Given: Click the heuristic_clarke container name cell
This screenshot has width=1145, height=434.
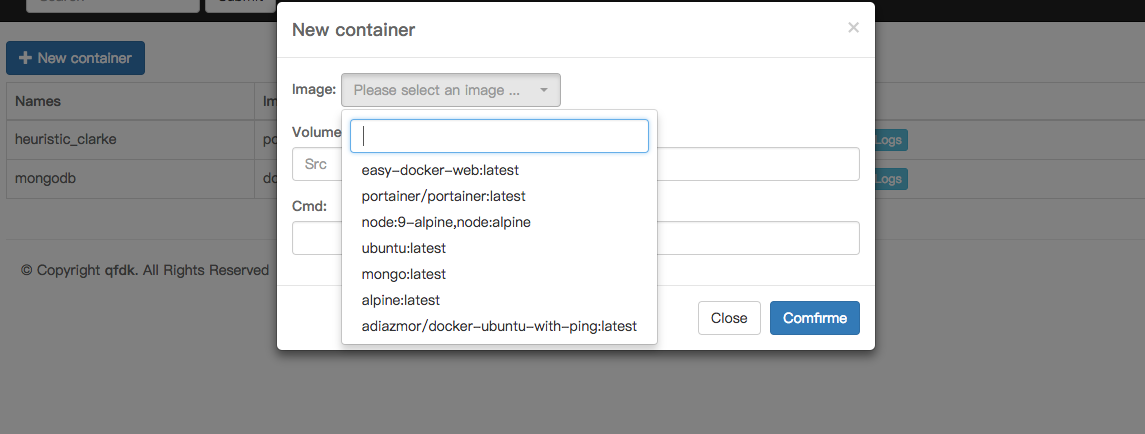Looking at the screenshot, I should (66, 139).
